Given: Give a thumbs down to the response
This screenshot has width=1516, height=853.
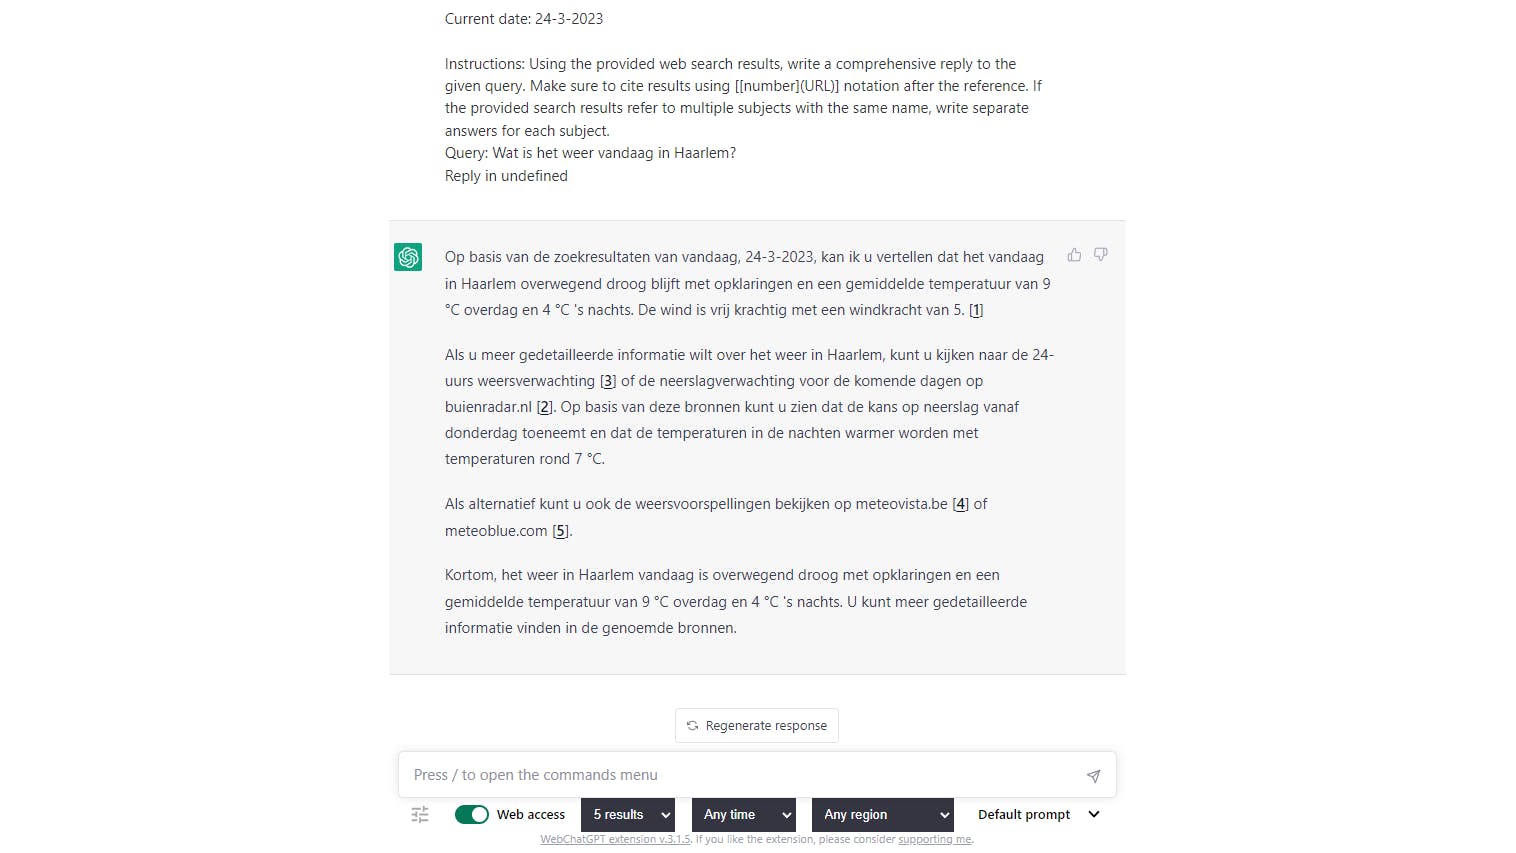Looking at the screenshot, I should click(x=1100, y=256).
